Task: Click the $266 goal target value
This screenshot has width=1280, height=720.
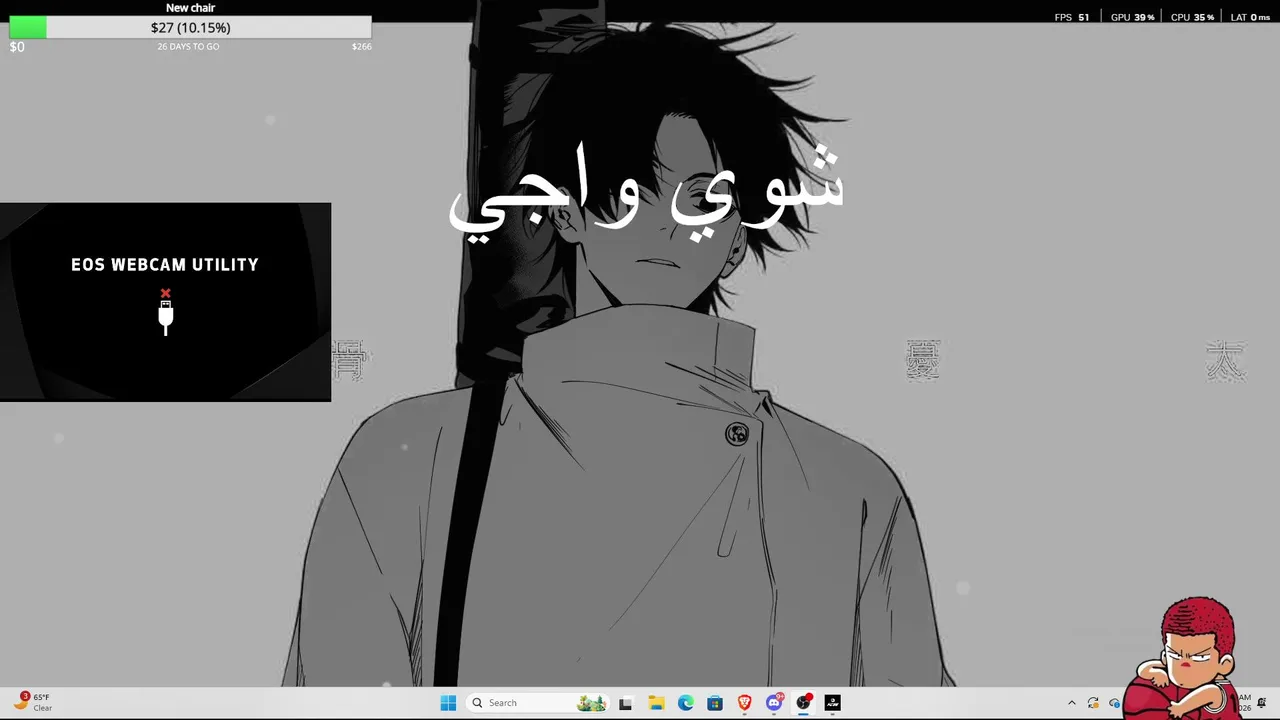Action: (x=361, y=47)
